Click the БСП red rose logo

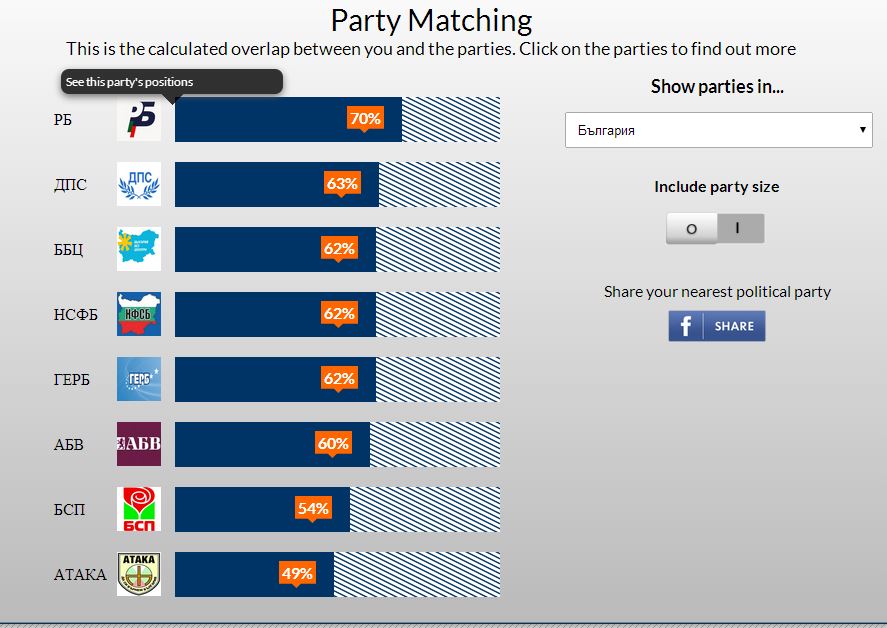point(139,509)
